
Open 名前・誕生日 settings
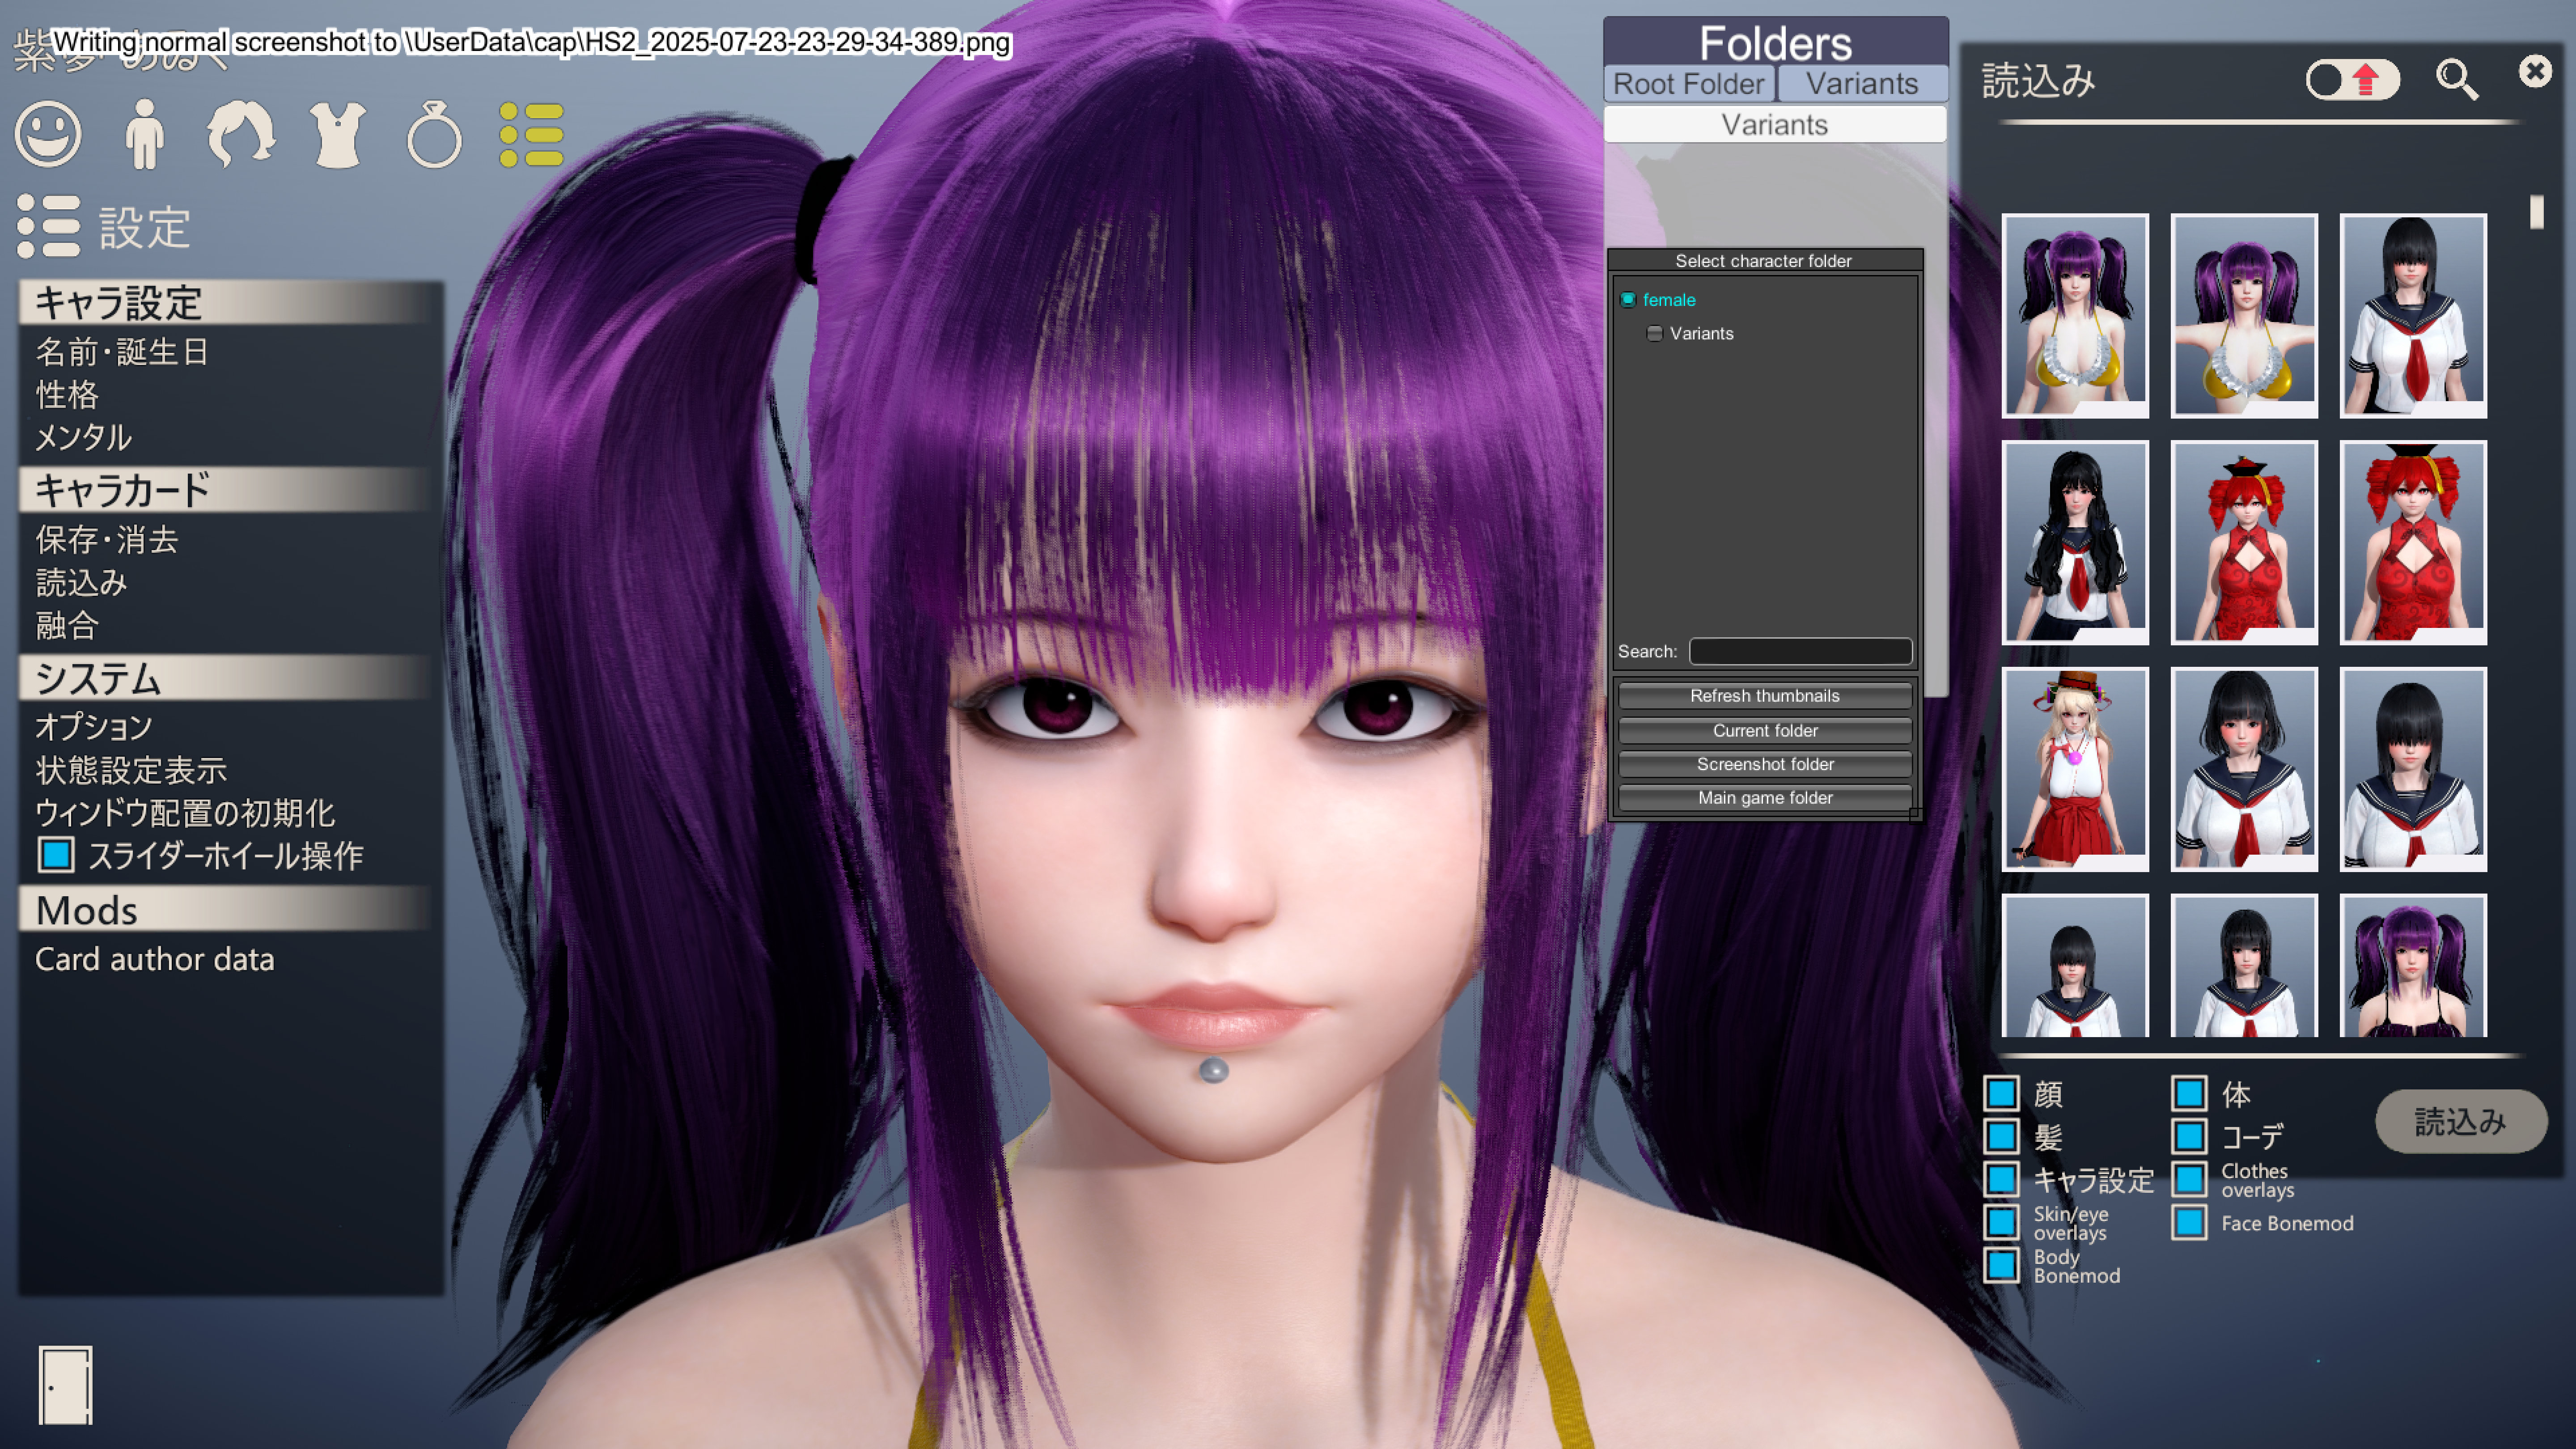coord(122,352)
